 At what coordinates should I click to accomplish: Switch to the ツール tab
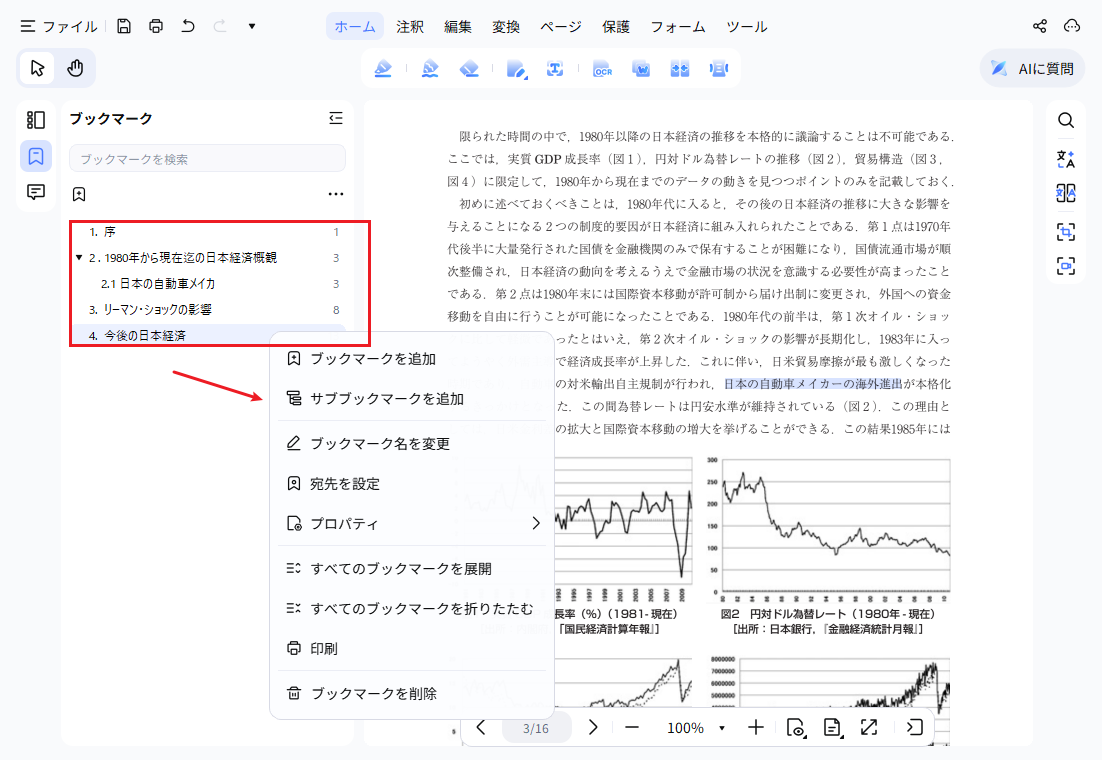click(x=746, y=27)
